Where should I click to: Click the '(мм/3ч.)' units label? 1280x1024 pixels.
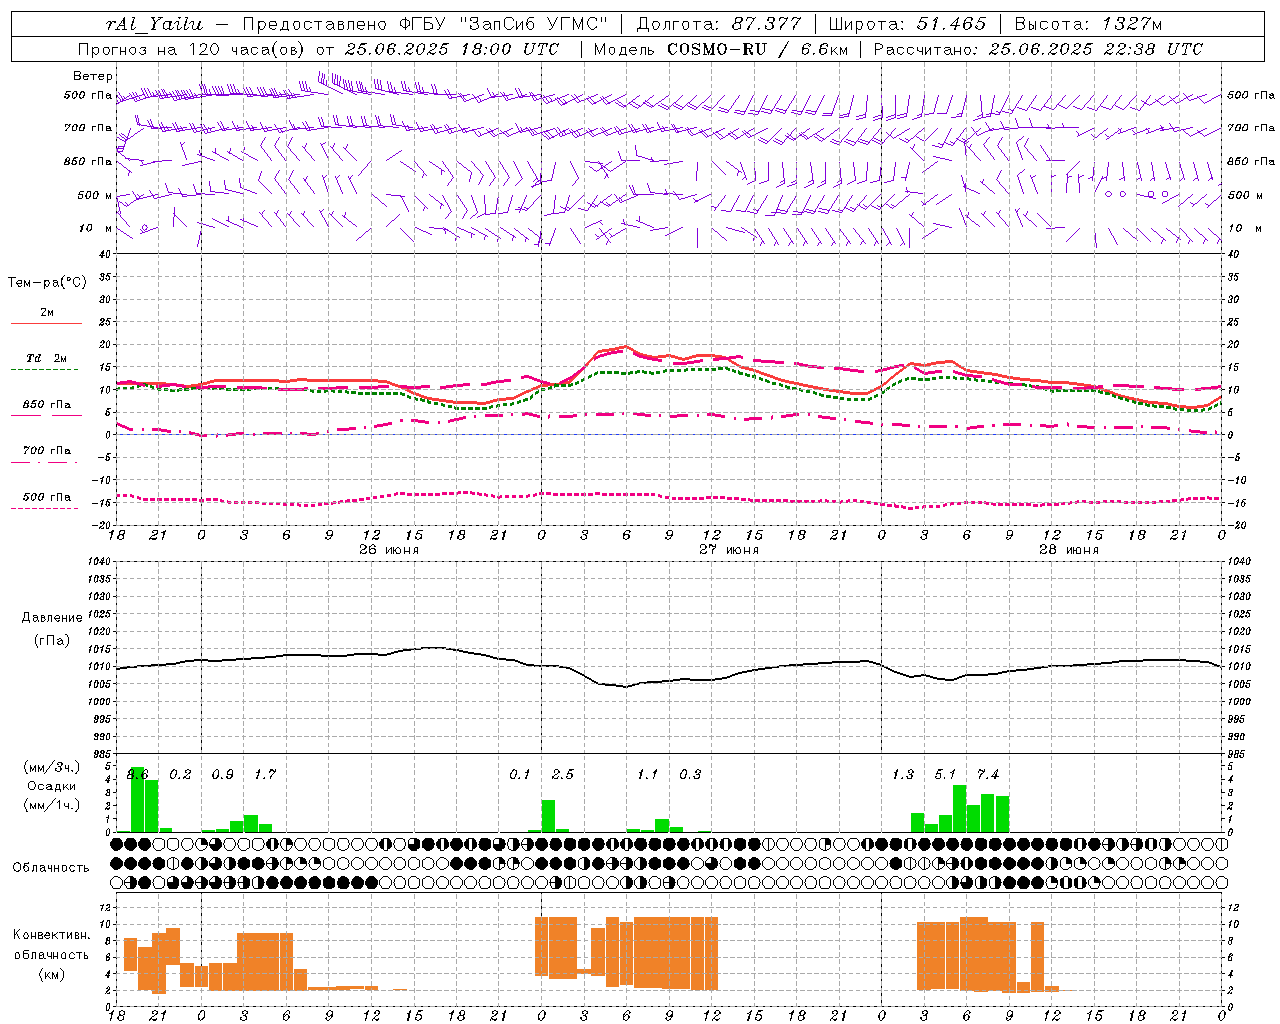tap(51, 767)
